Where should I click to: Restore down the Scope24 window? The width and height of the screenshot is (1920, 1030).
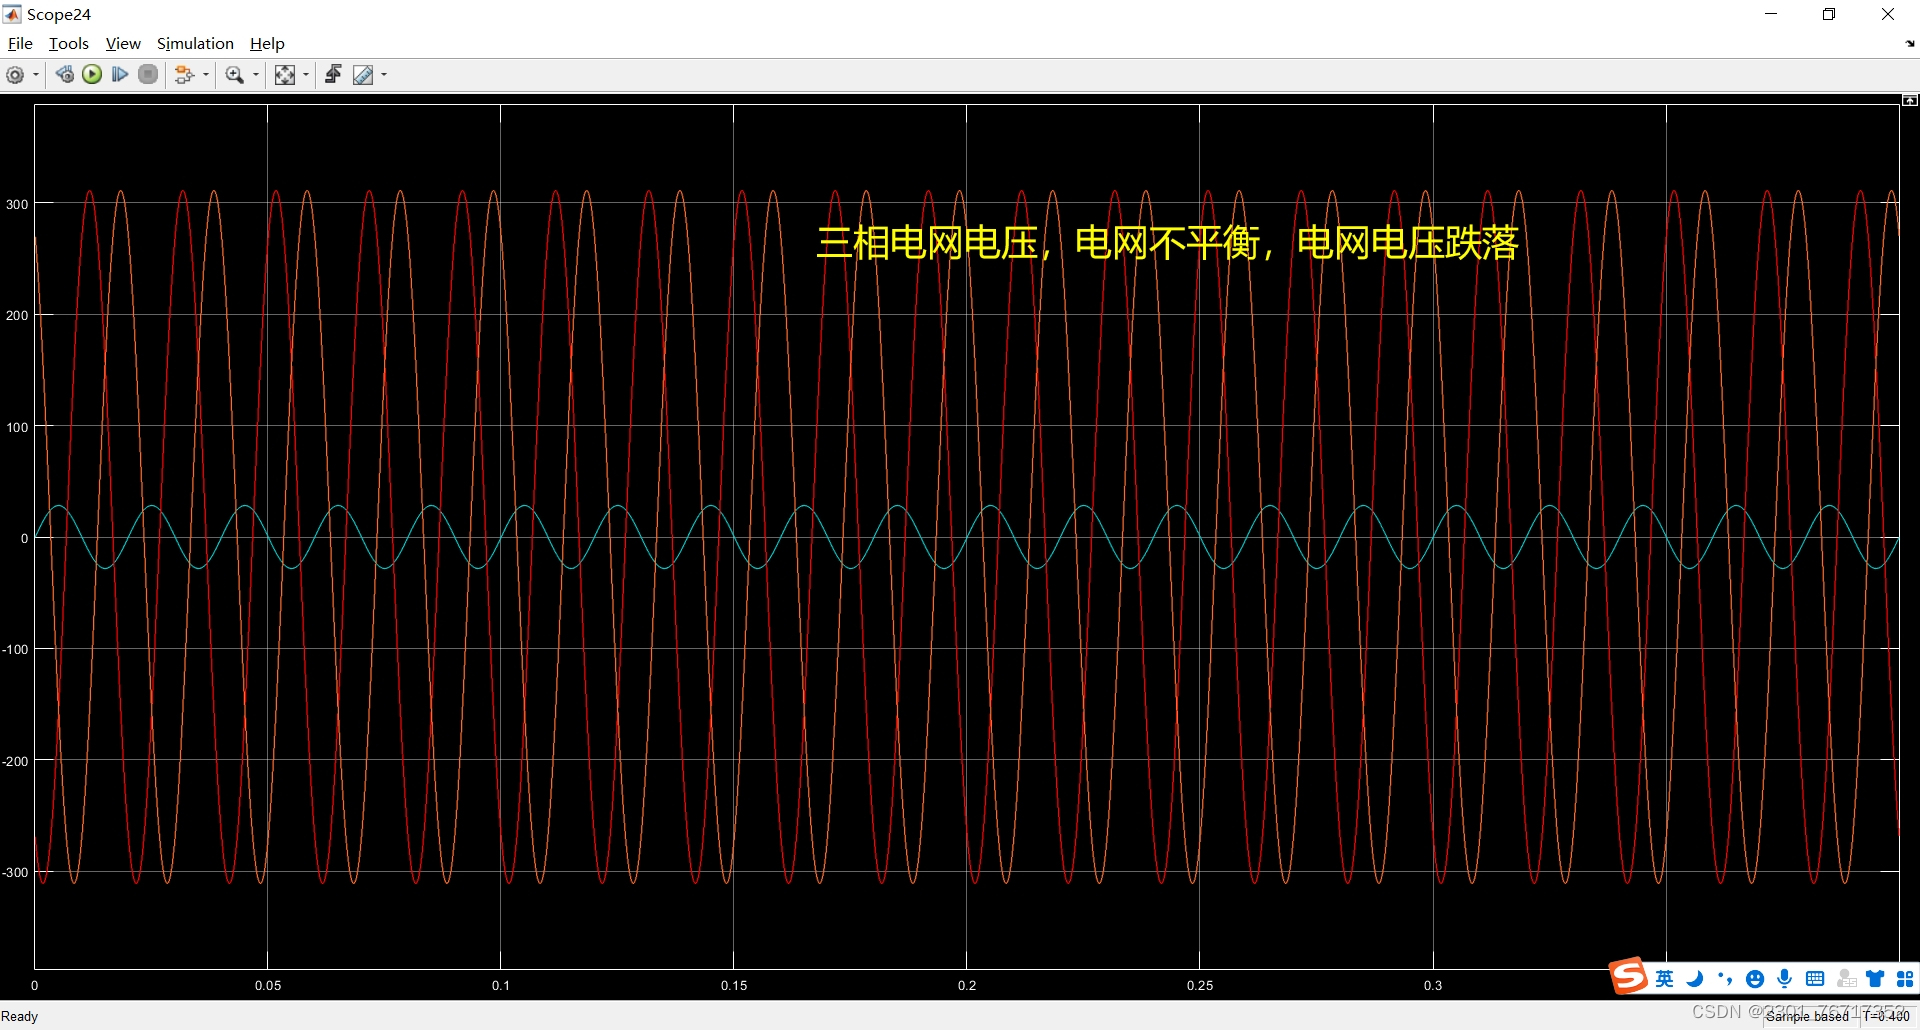[x=1829, y=14]
